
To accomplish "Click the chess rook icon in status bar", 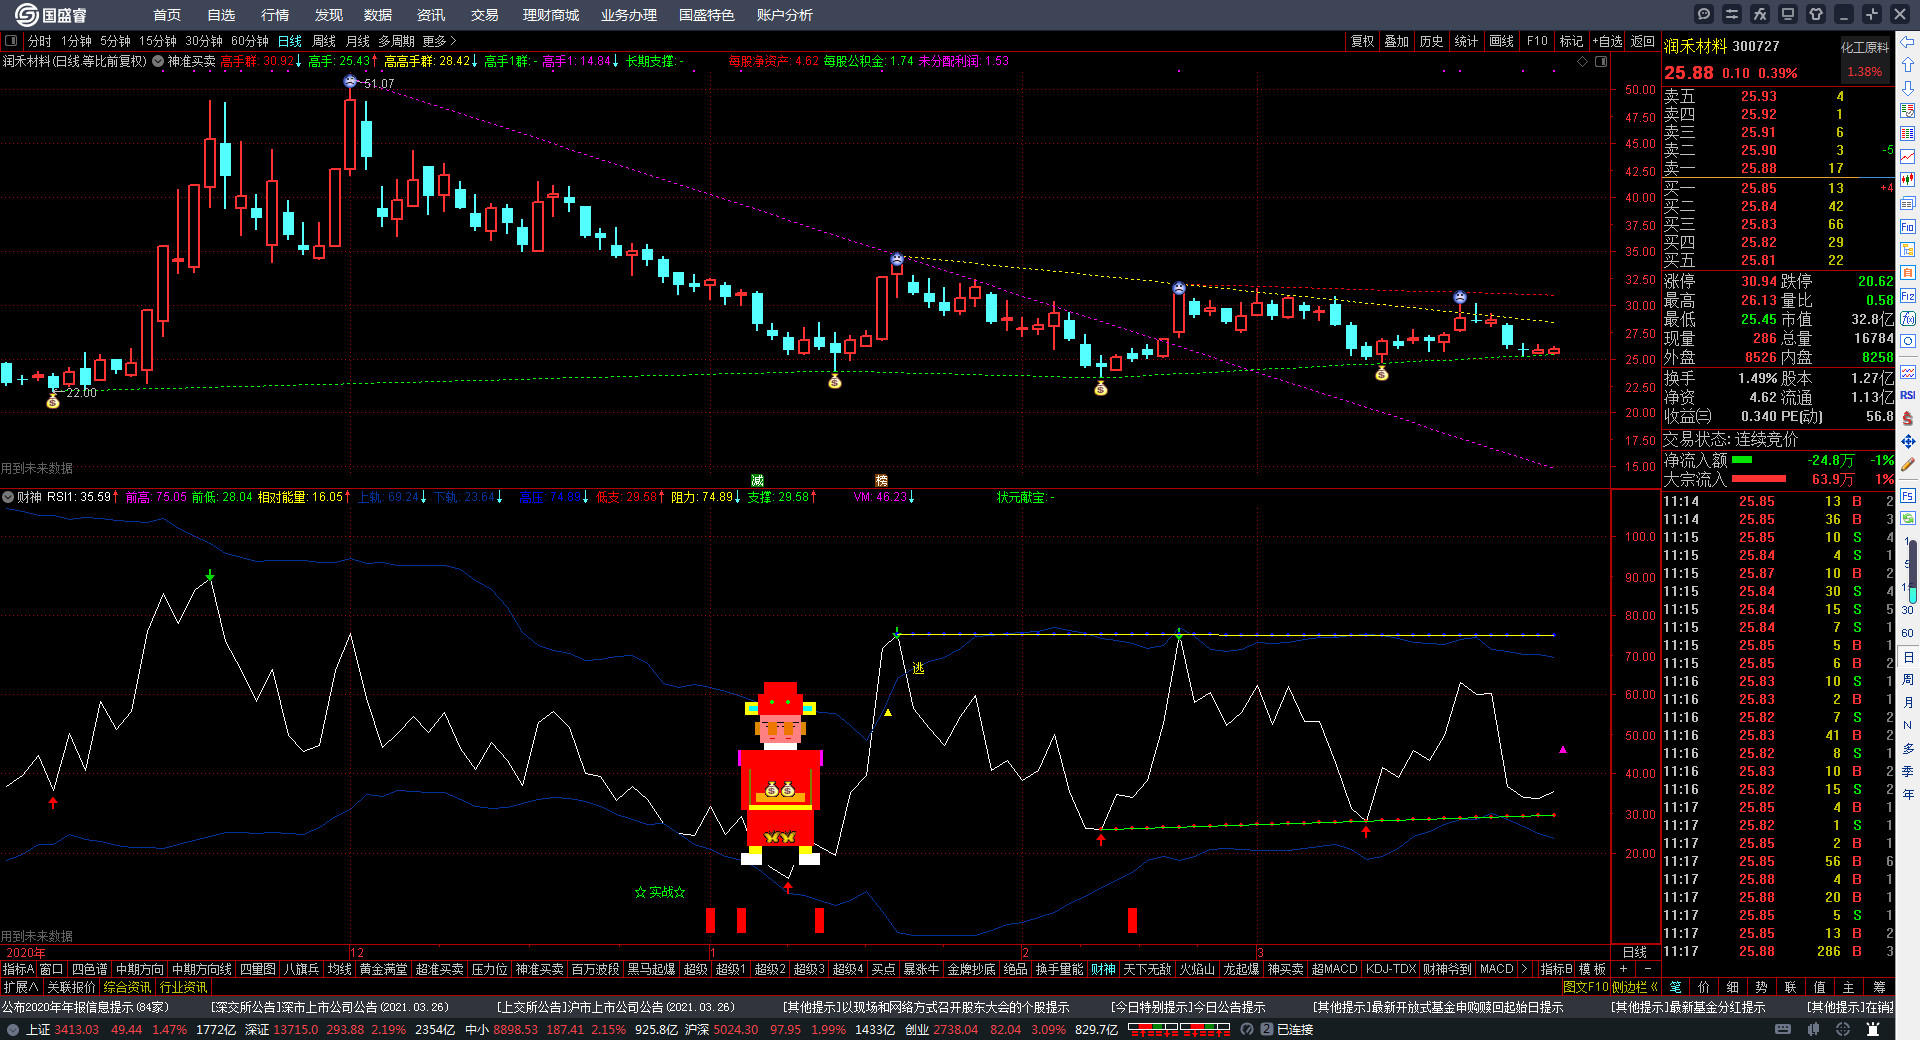I will tap(1873, 1029).
